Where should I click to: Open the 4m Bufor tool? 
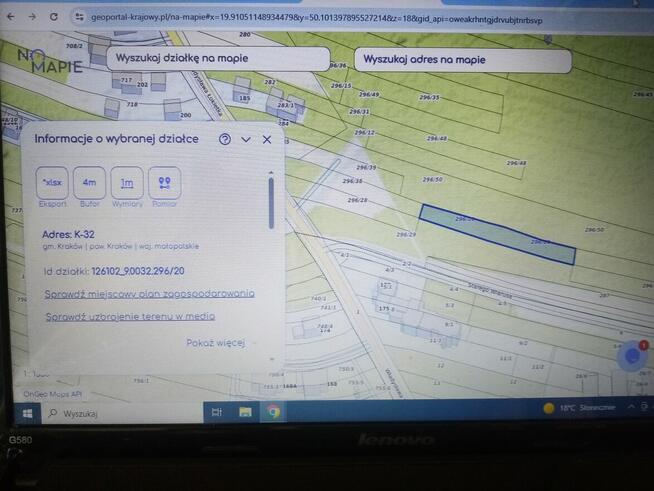click(x=90, y=183)
